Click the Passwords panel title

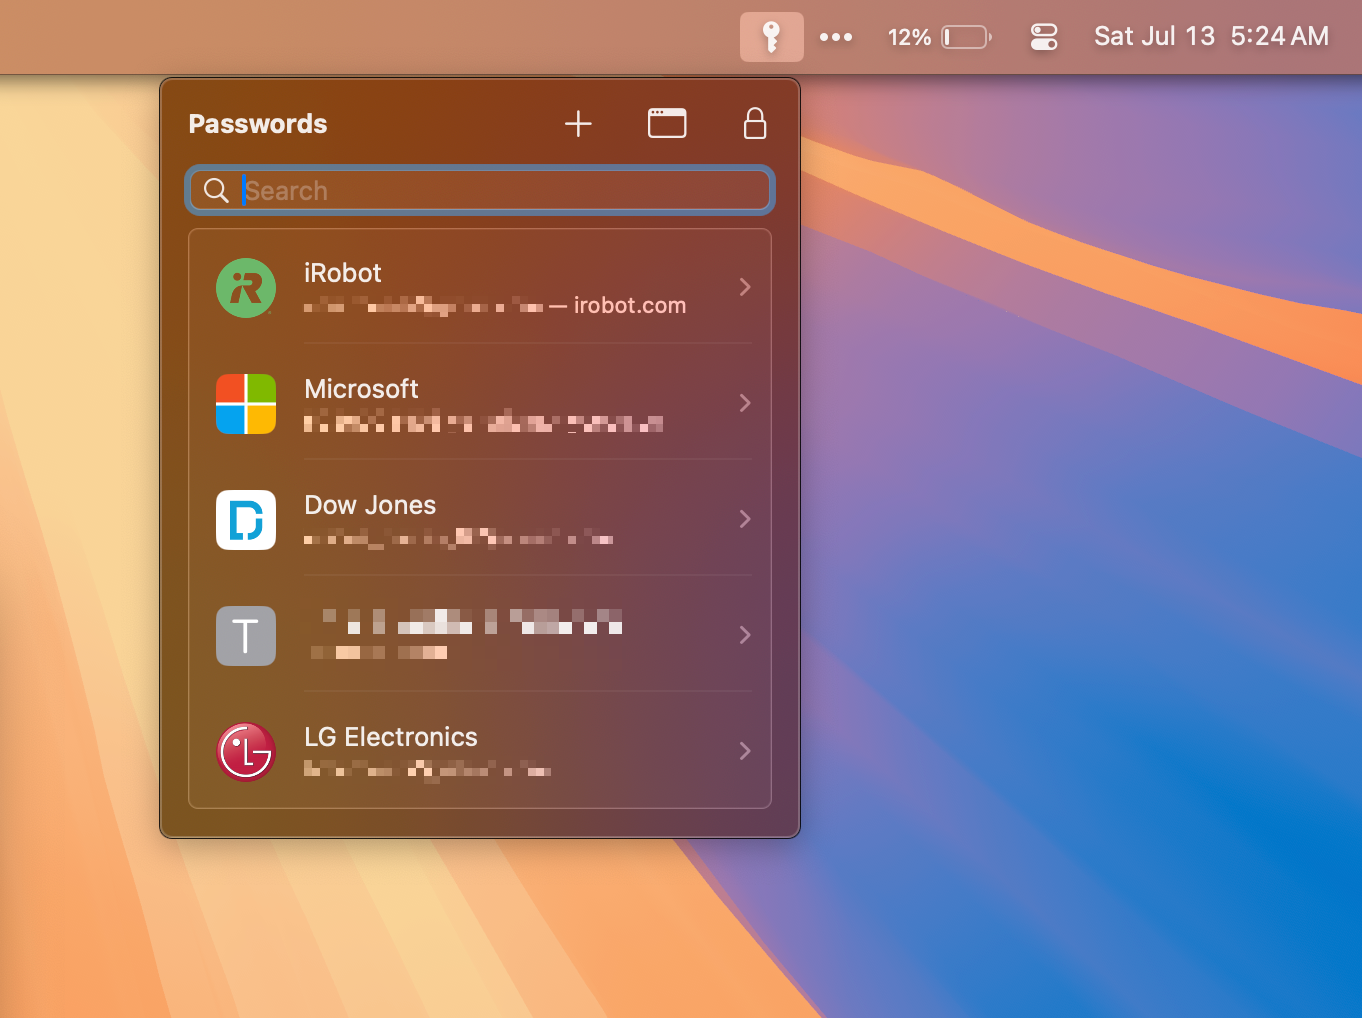(258, 124)
